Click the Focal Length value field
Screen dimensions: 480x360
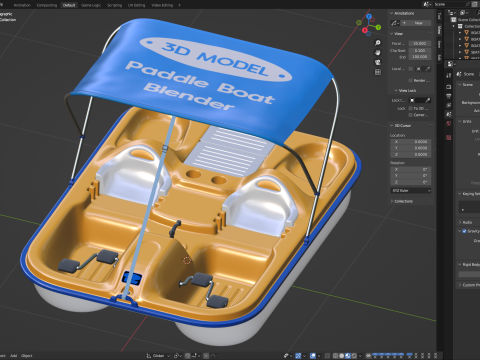pyautogui.click(x=420, y=43)
